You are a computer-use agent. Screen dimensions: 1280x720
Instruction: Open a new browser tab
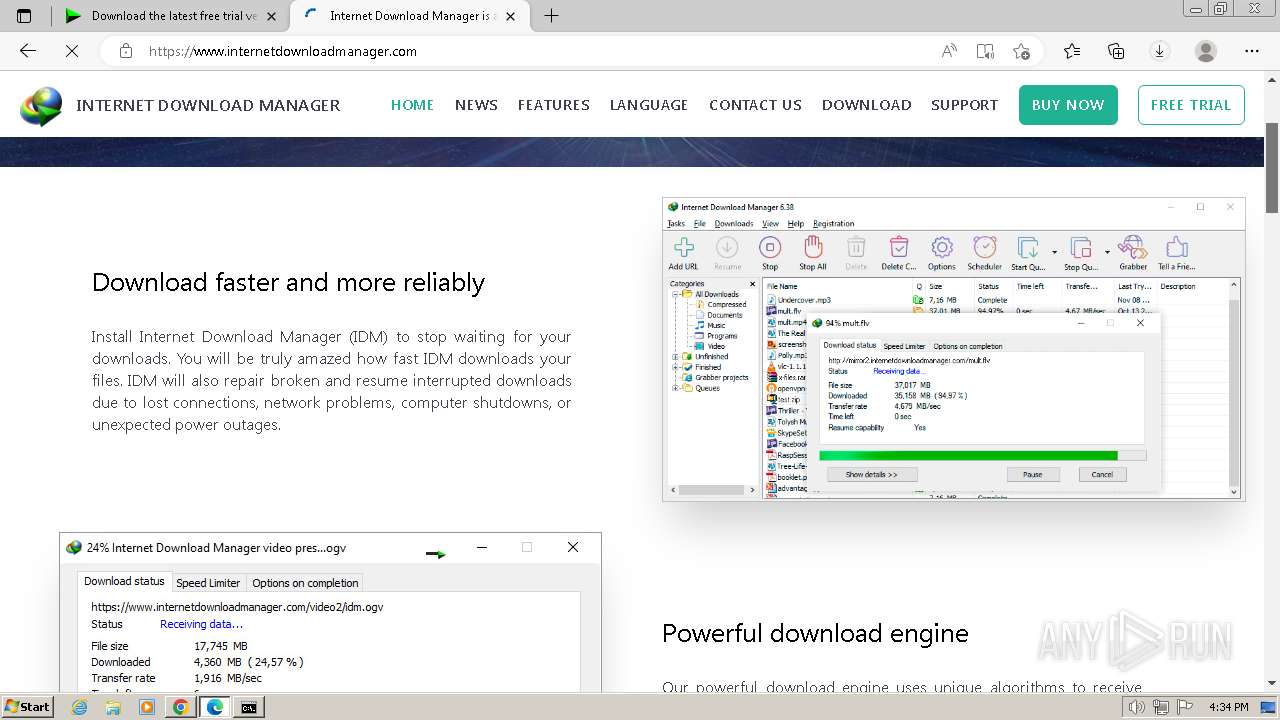(551, 16)
